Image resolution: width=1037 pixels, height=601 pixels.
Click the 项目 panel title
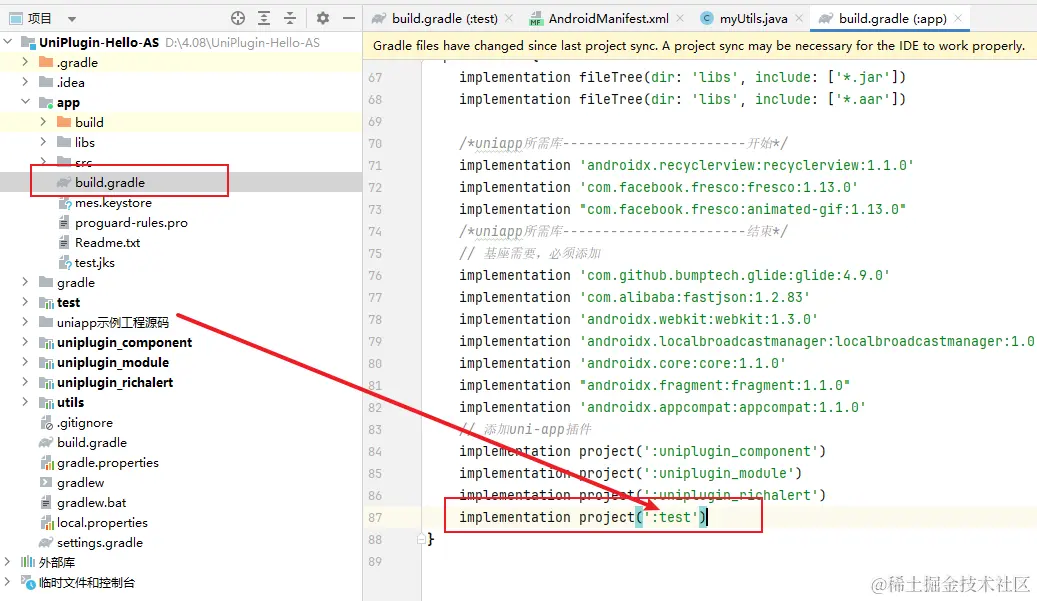[x=40, y=19]
